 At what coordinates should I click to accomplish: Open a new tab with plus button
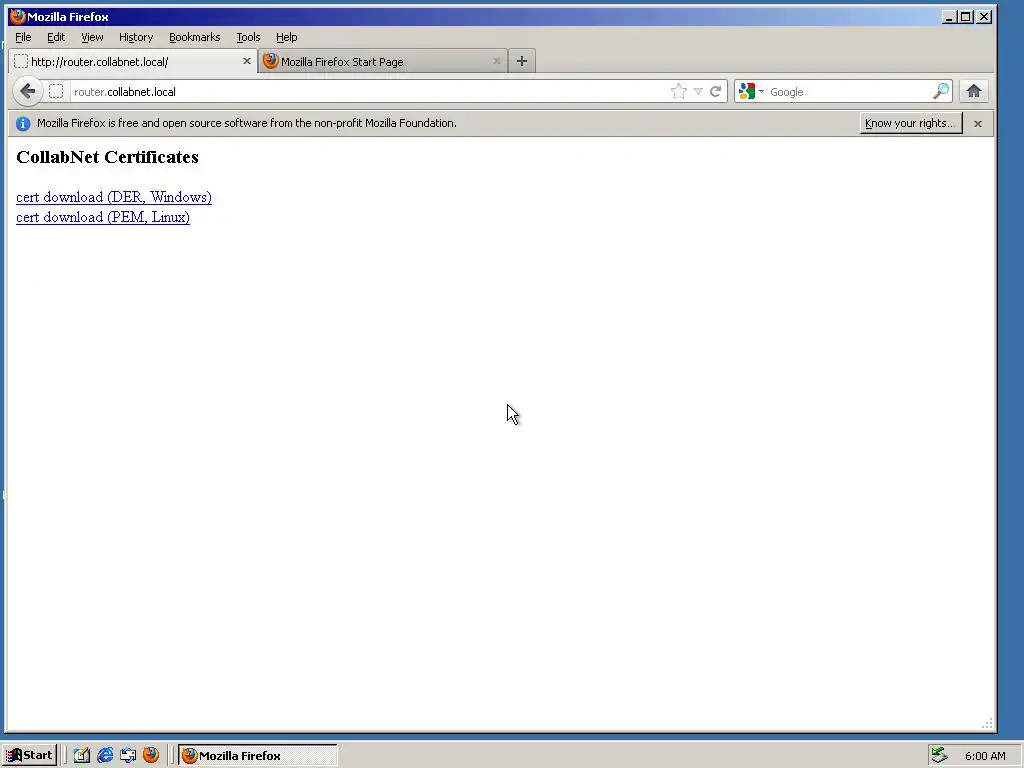click(521, 61)
